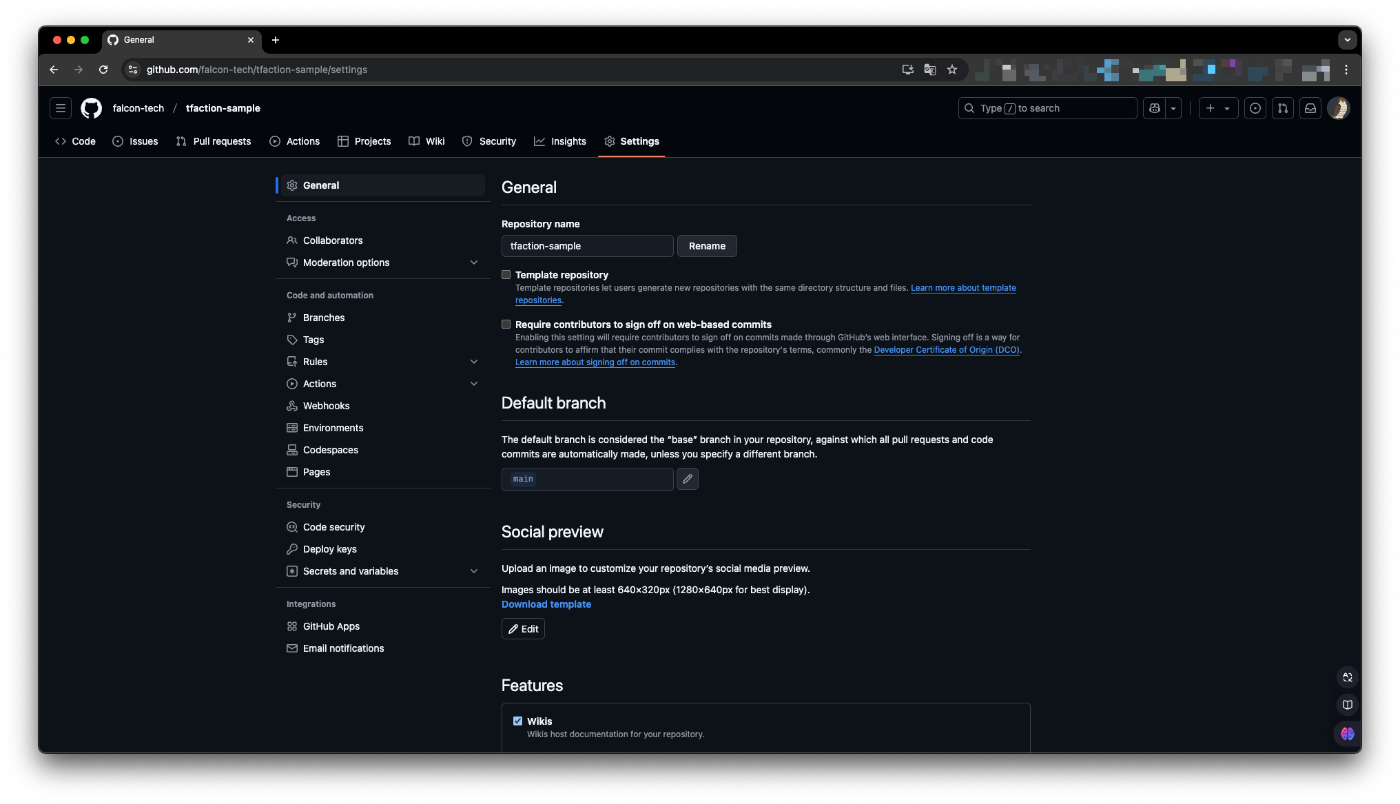
Task: Click the Download template link
Action: click(x=546, y=604)
